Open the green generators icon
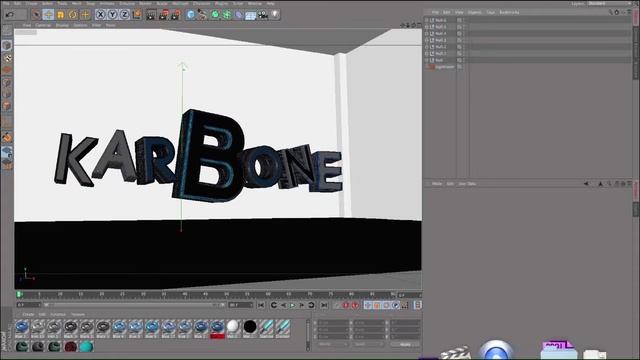The height and width of the screenshot is (360, 640). (x=215, y=15)
